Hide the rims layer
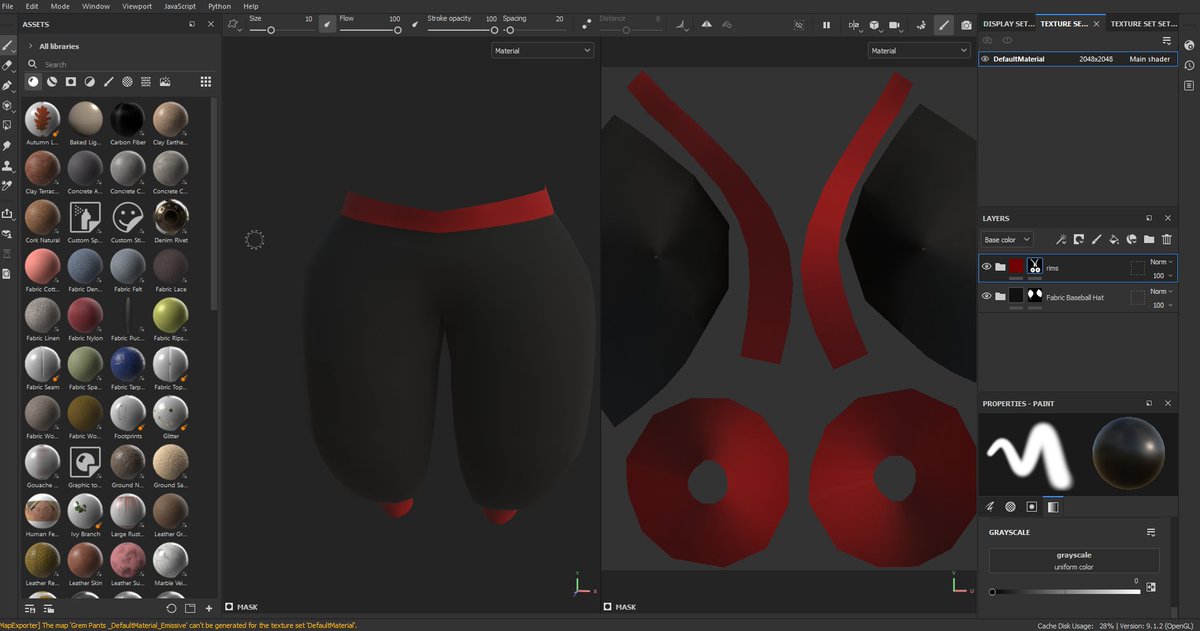 click(x=986, y=267)
